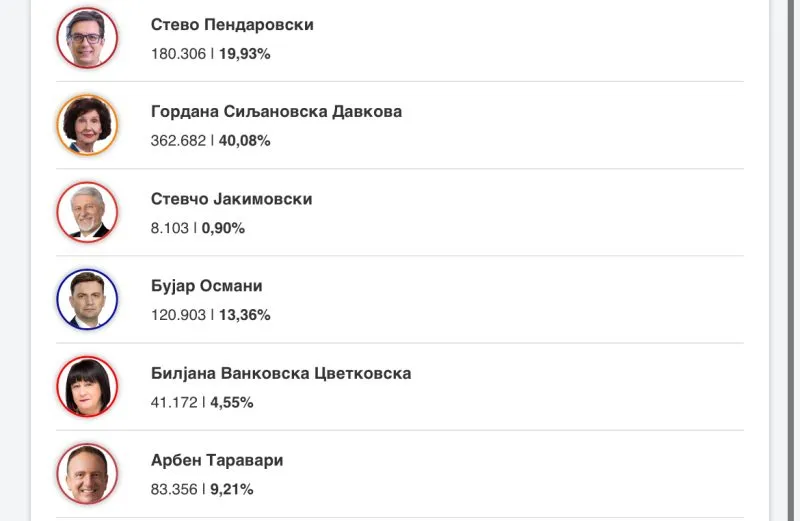Click the 83.356 vote count for Taravari
This screenshot has width=800, height=521.
174,489
